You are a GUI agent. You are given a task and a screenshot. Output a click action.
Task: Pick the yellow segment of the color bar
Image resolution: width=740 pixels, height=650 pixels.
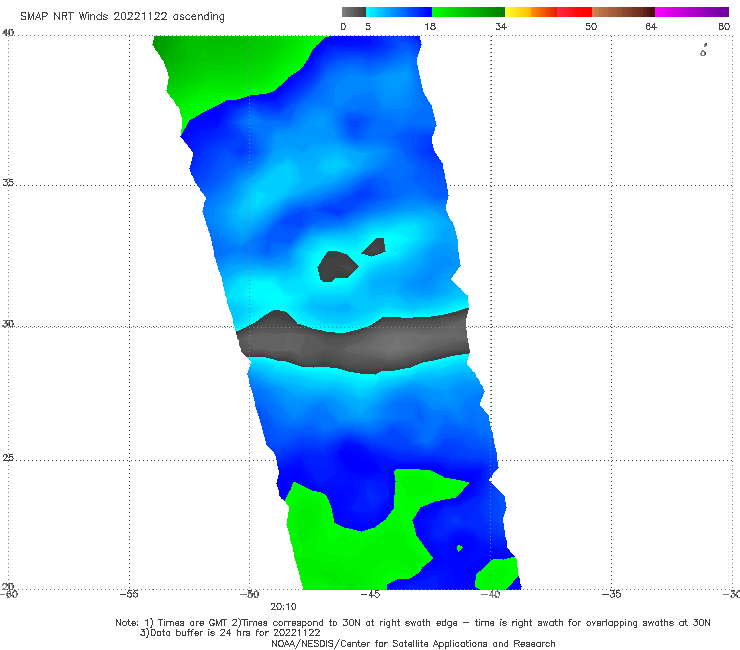[518, 12]
